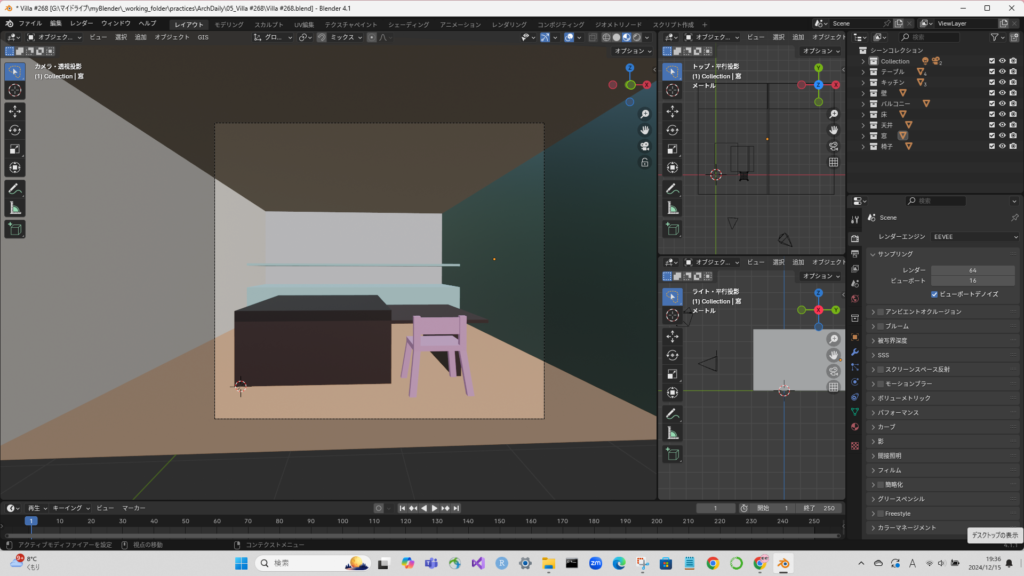The height and width of the screenshot is (576, 1024).
Task: Open the レンダーエンジン EEVEE dropdown
Action: click(x=975, y=237)
